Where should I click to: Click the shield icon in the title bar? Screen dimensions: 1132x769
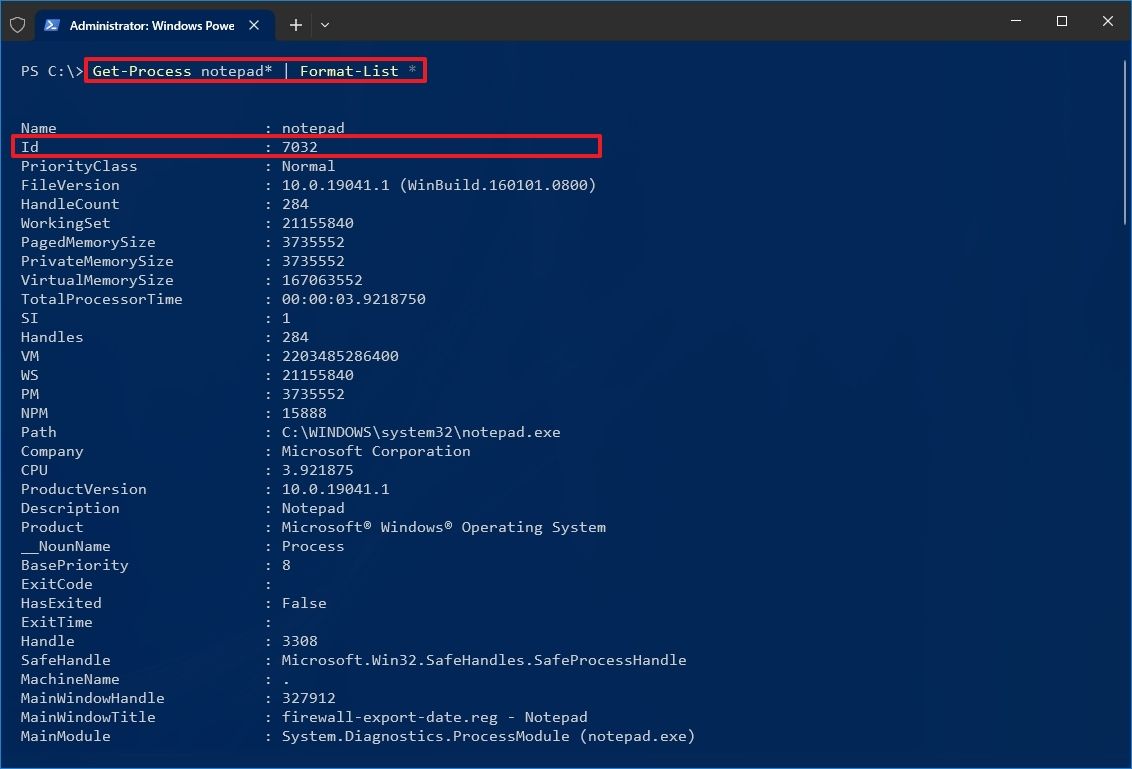(x=17, y=25)
